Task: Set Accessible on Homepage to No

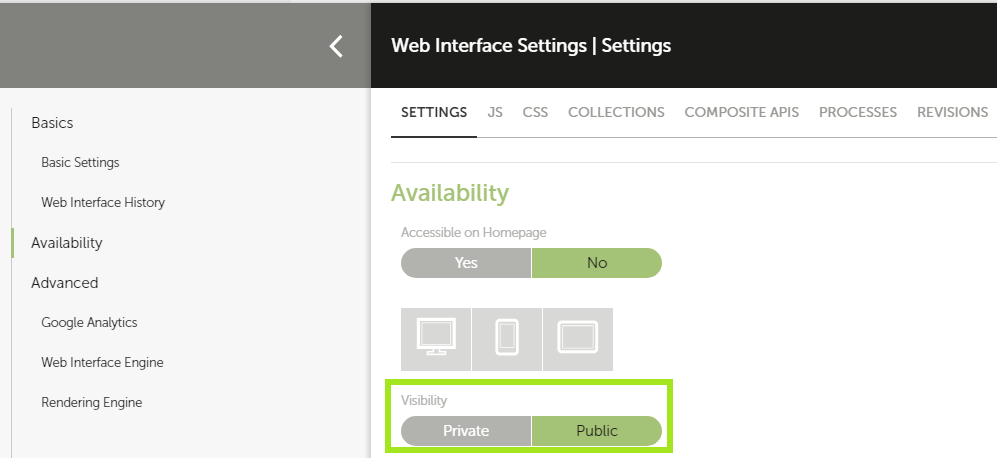Action: pos(596,263)
